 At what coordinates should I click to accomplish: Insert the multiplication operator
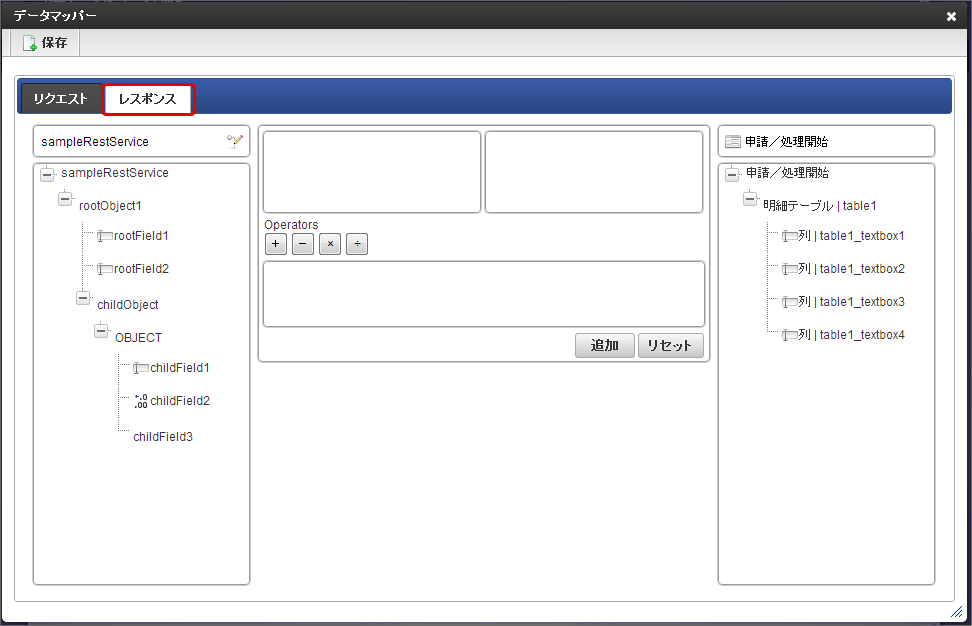pos(330,244)
